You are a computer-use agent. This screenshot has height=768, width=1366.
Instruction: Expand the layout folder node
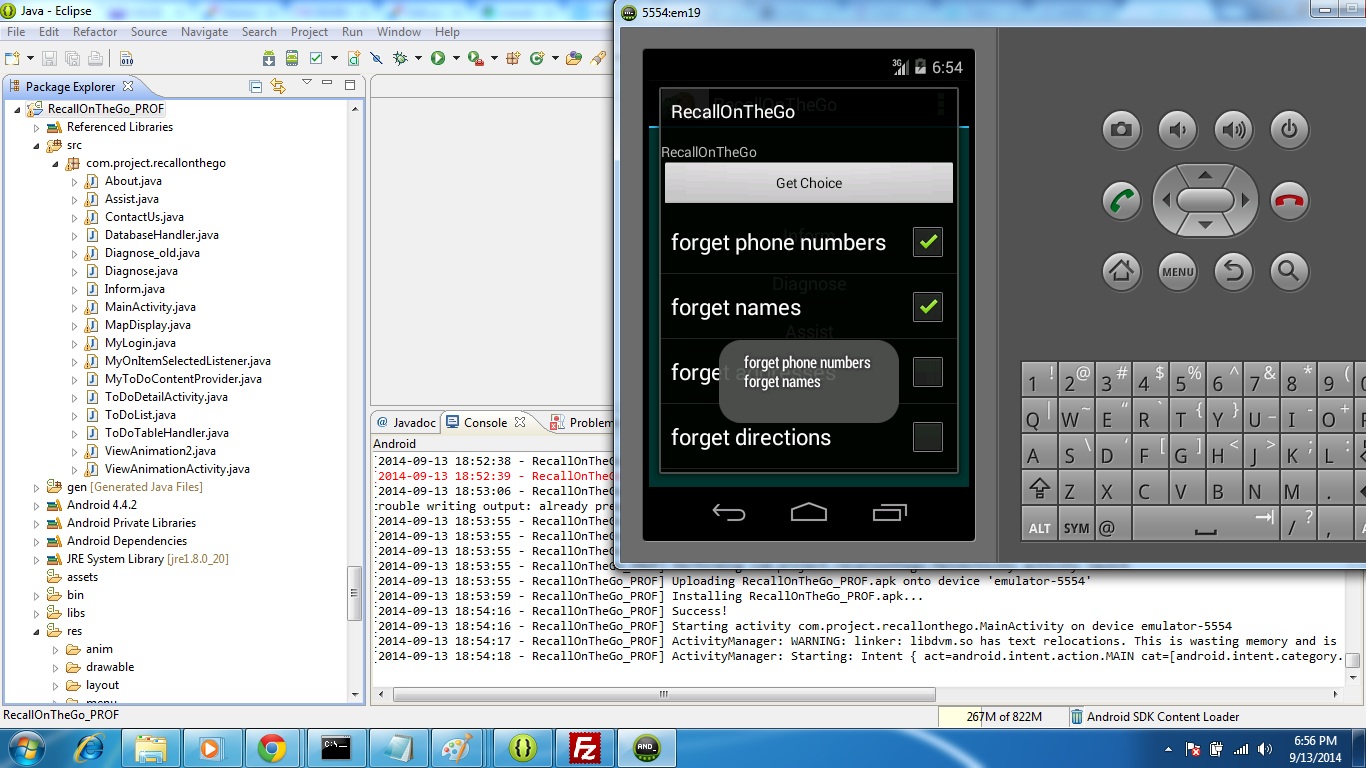(x=56, y=686)
